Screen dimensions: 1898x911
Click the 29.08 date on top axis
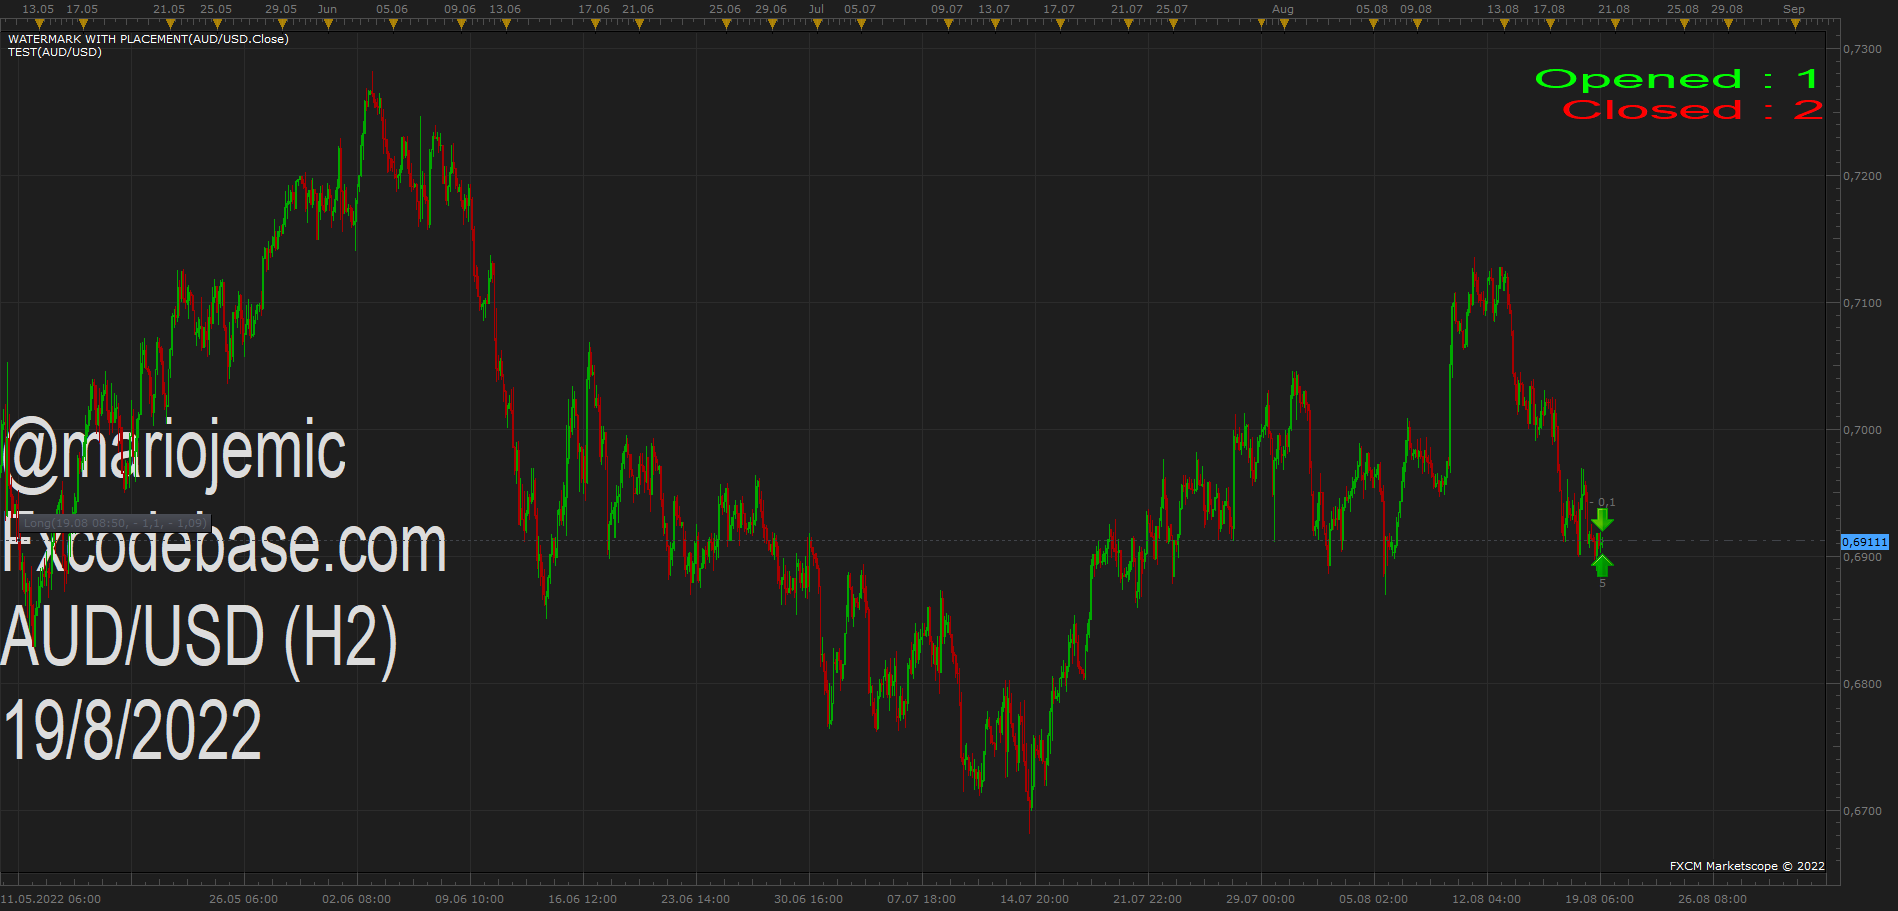point(1727,9)
